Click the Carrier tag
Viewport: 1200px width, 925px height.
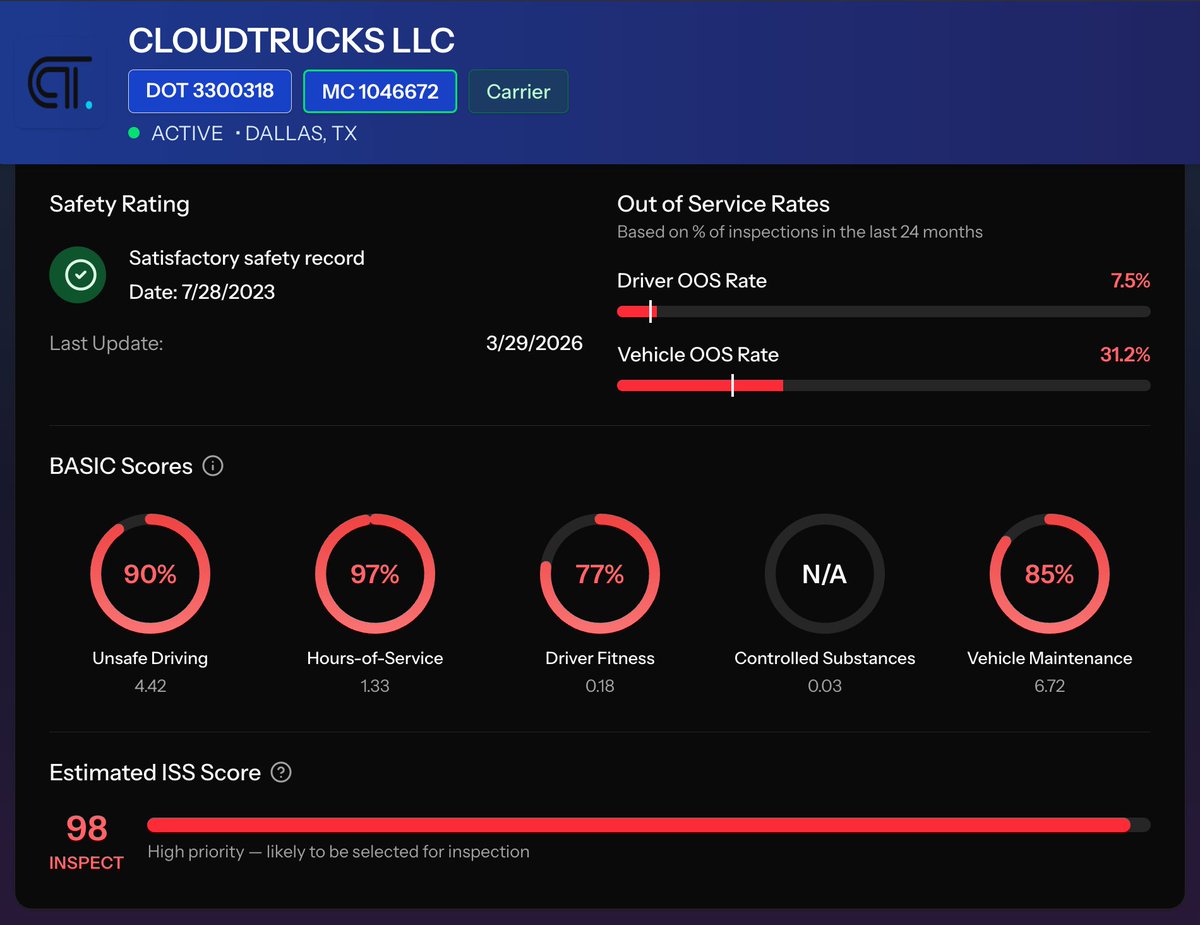click(x=518, y=91)
